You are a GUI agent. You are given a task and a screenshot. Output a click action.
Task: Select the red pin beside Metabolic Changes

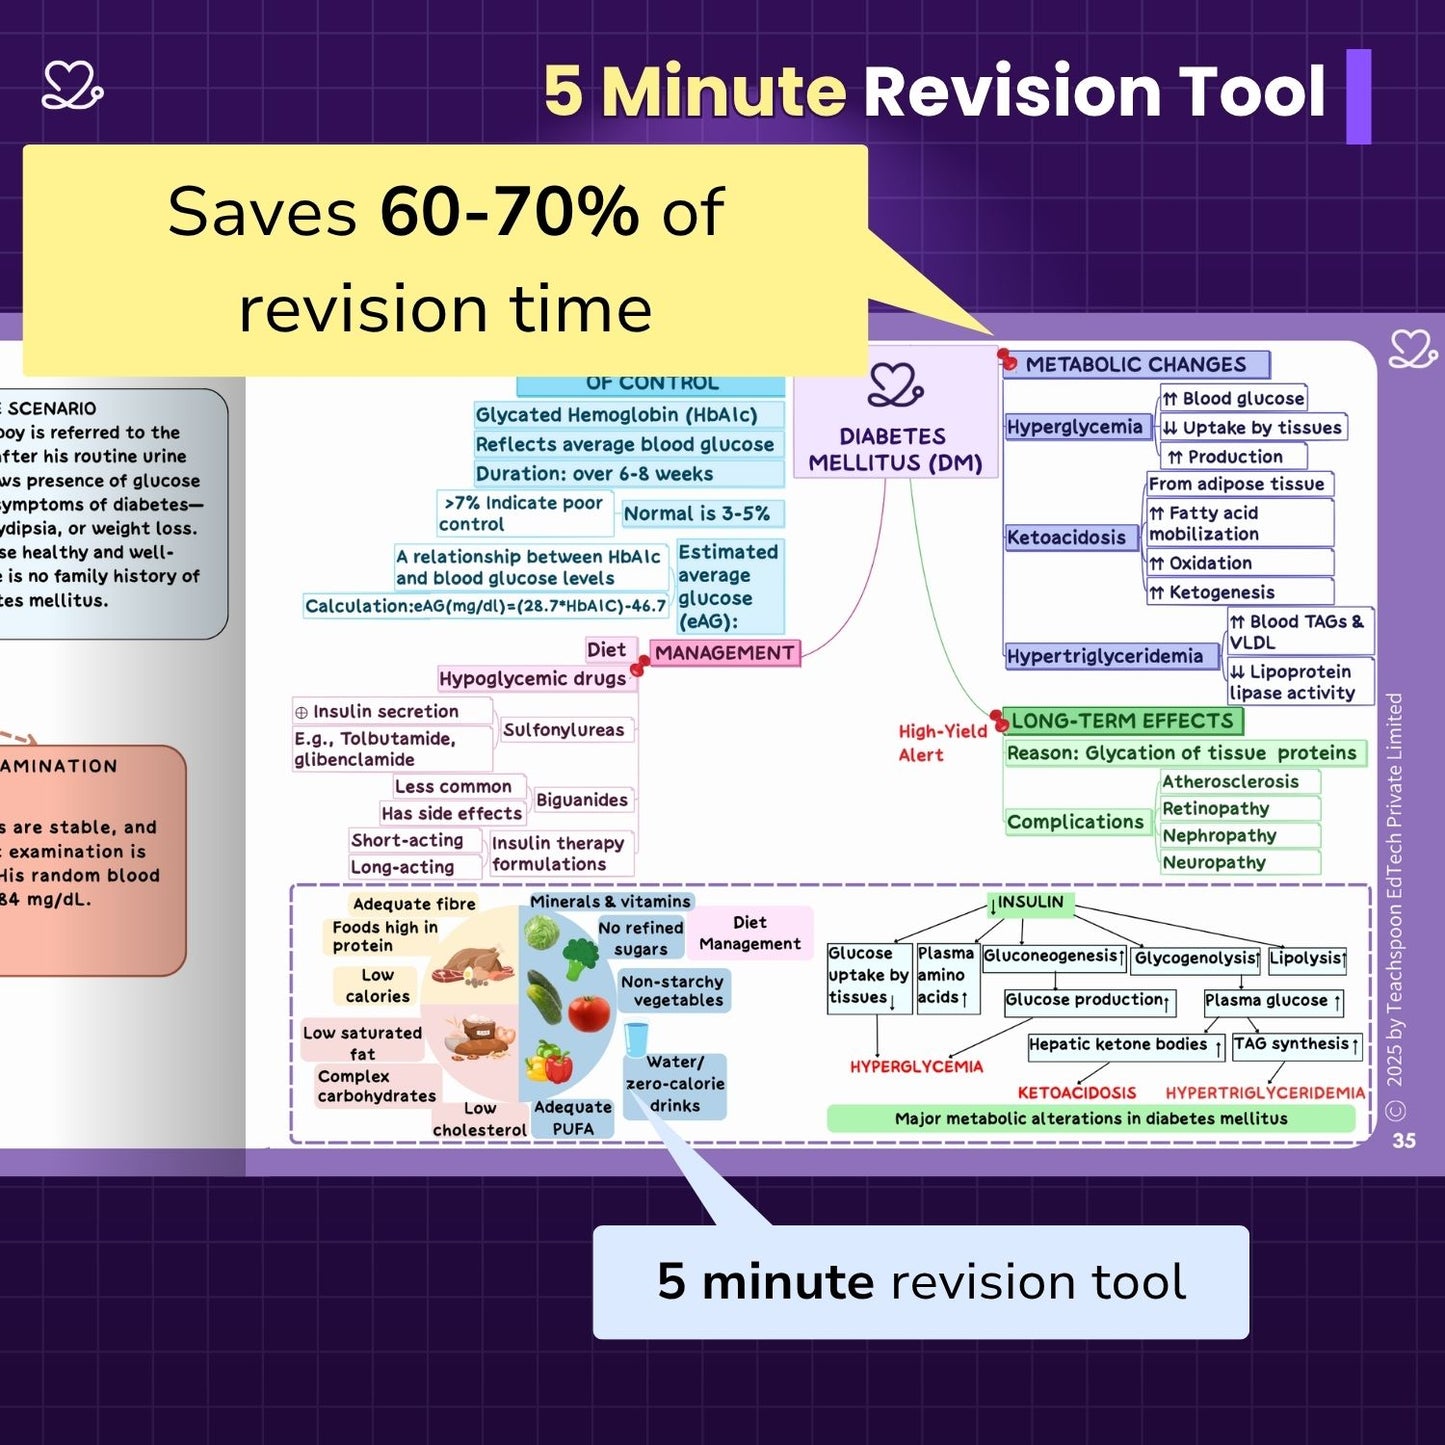point(1007,360)
